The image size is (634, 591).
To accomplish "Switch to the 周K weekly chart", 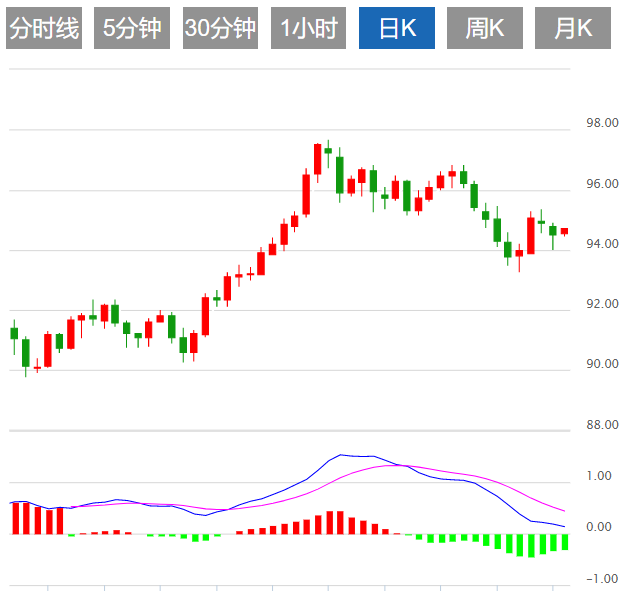I will (485, 28).
